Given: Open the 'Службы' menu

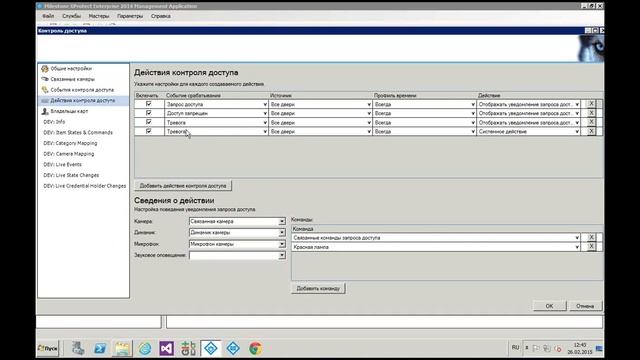Looking at the screenshot, I should pos(71,16).
